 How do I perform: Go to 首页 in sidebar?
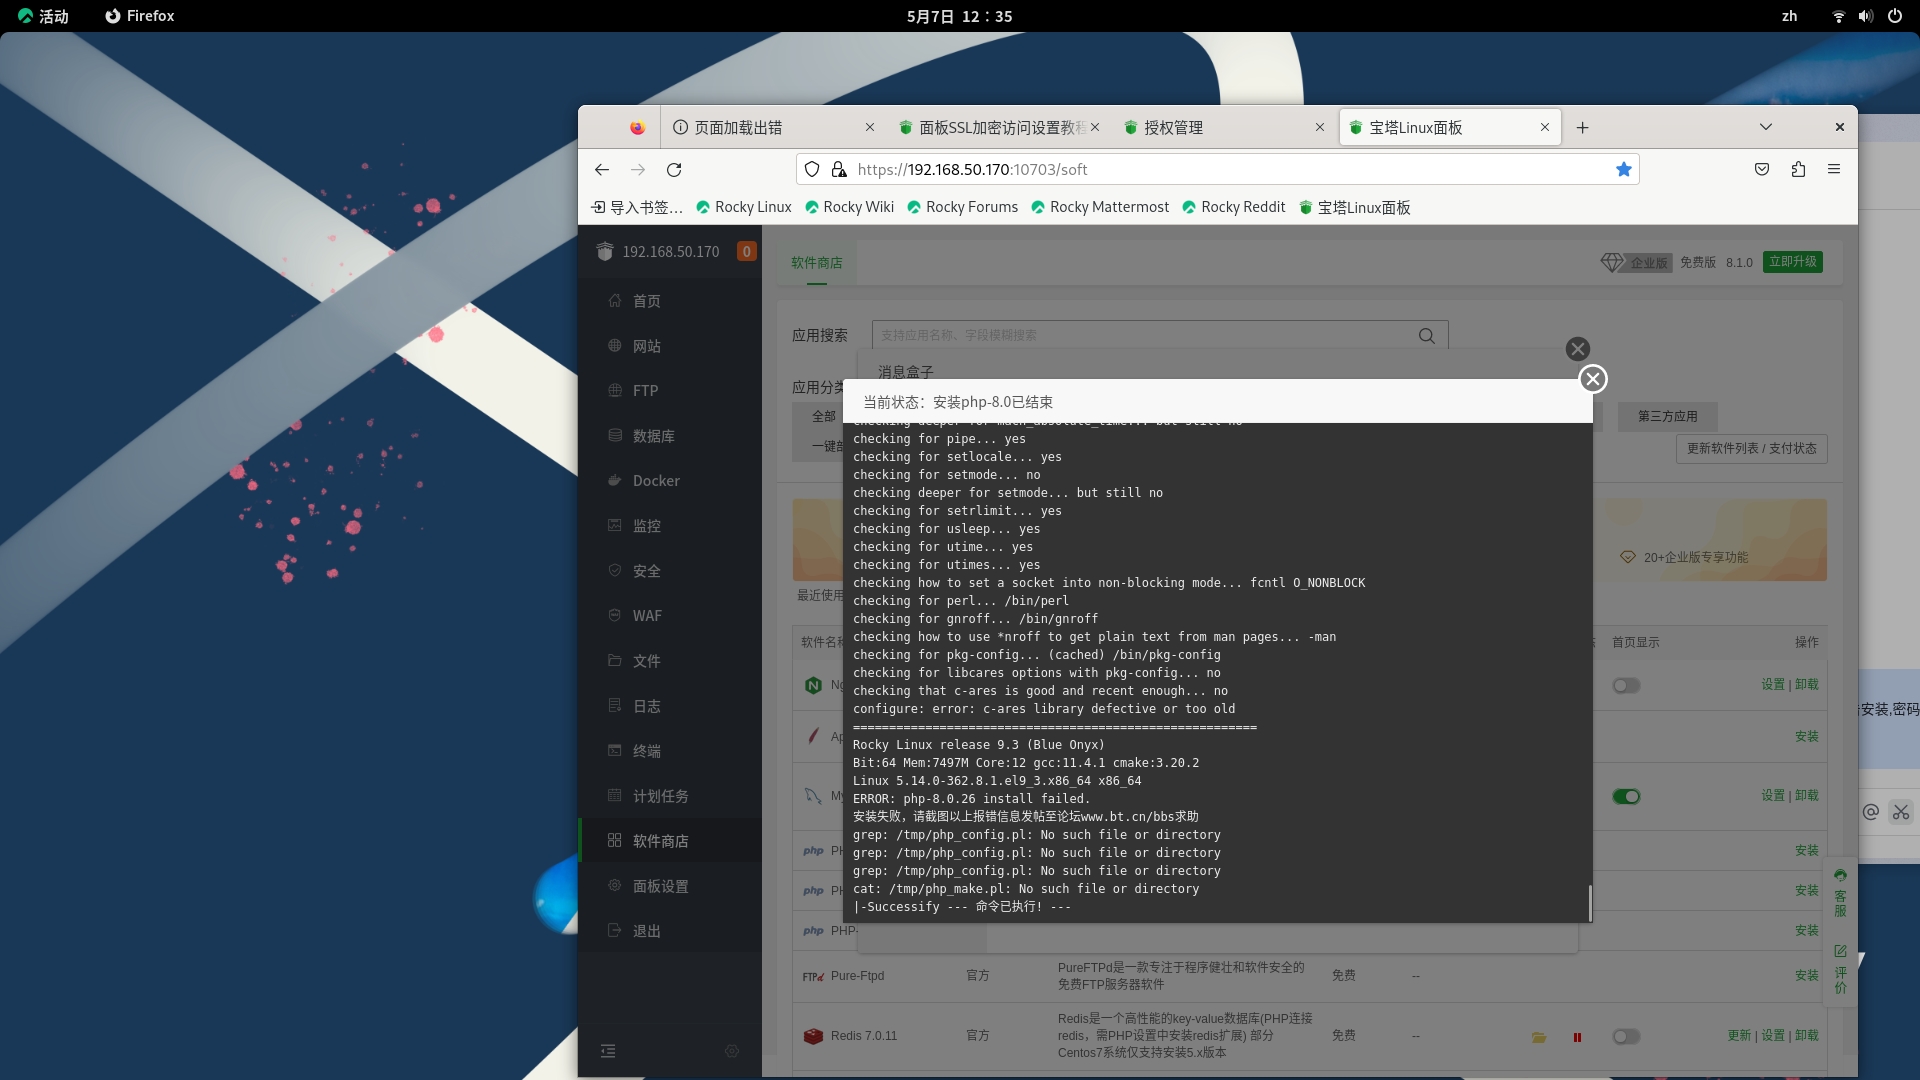coord(670,301)
